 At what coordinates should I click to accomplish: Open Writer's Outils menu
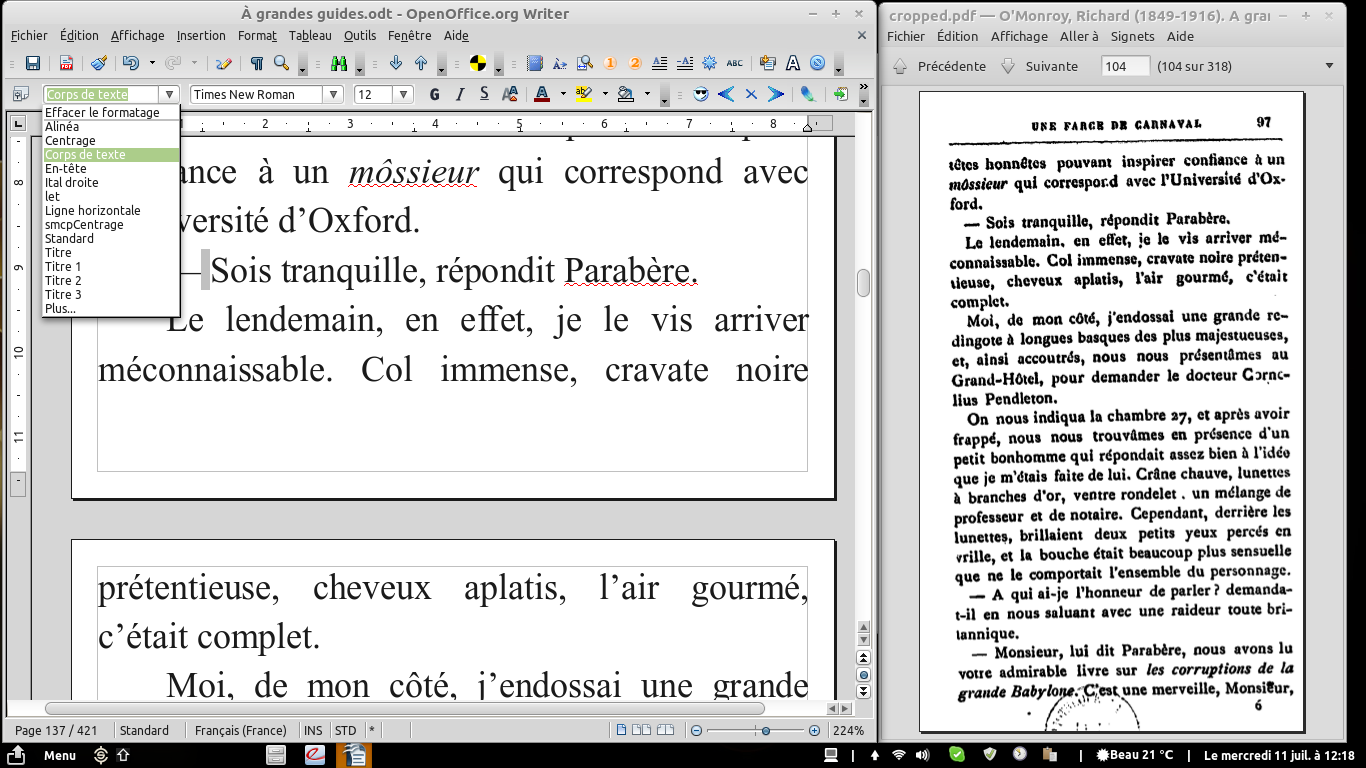coord(360,36)
